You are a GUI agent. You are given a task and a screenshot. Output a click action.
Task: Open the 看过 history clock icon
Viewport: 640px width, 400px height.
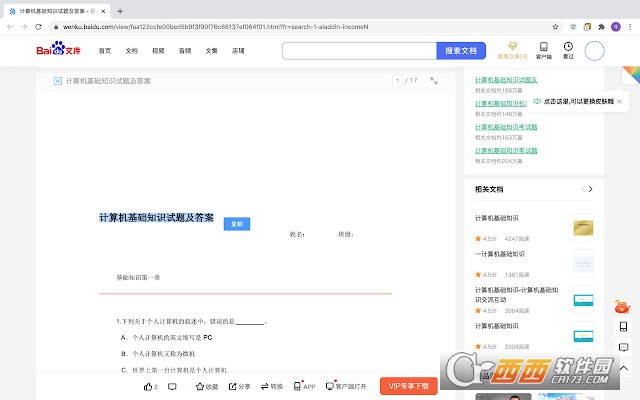pyautogui.click(x=568, y=50)
